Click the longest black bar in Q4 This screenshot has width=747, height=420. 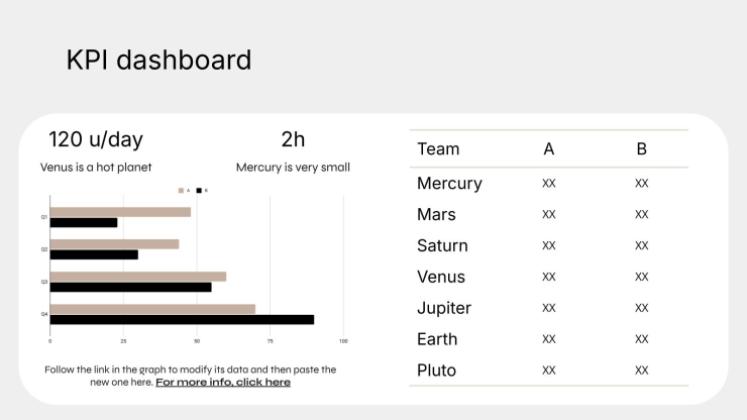pyautogui.click(x=182, y=320)
